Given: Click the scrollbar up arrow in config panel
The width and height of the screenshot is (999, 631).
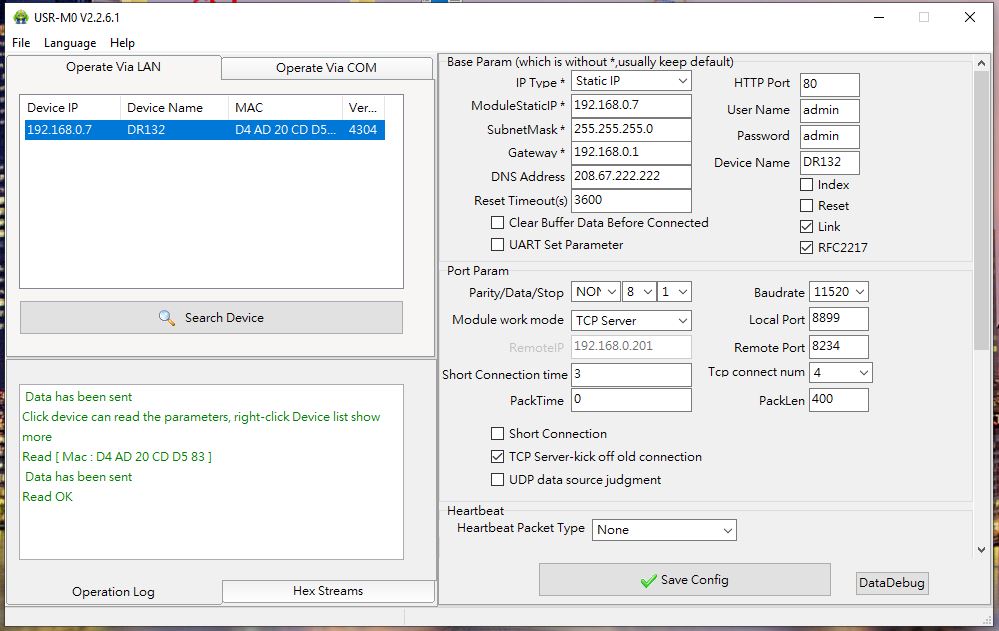Looking at the screenshot, I should point(981,63).
